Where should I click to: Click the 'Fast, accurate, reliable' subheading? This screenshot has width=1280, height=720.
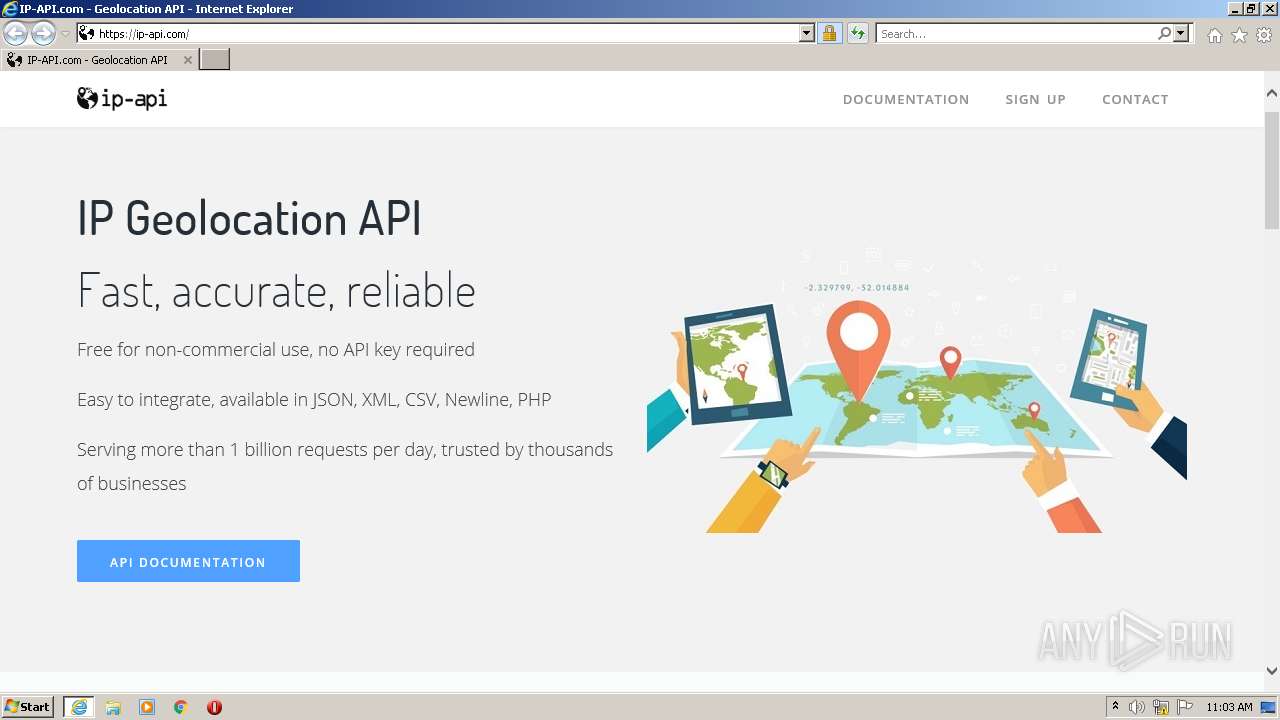pyautogui.click(x=276, y=291)
